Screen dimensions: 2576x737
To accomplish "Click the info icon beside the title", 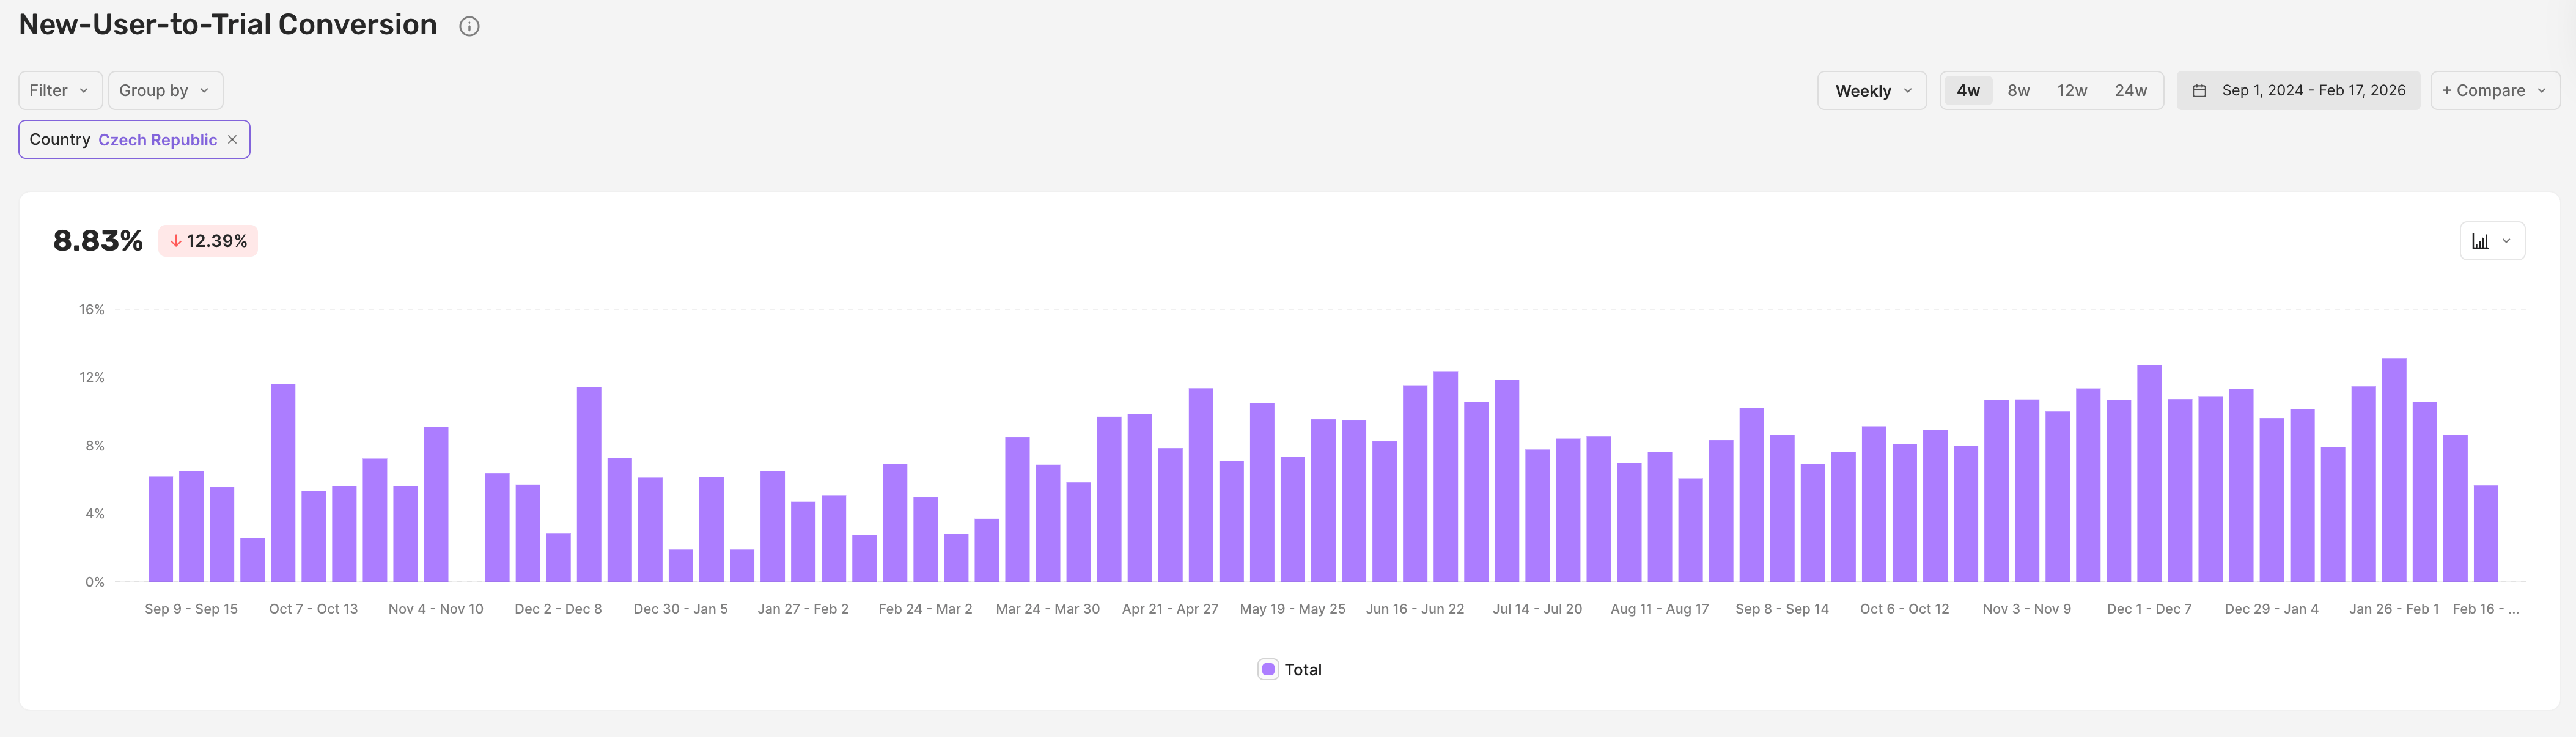I will click(469, 27).
